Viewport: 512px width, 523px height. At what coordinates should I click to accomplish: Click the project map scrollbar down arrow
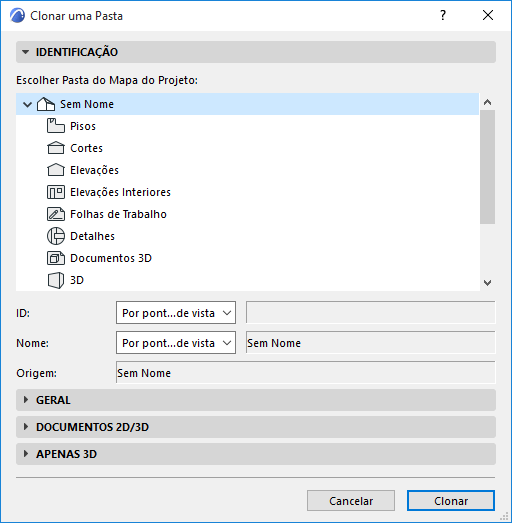pyautogui.click(x=487, y=283)
